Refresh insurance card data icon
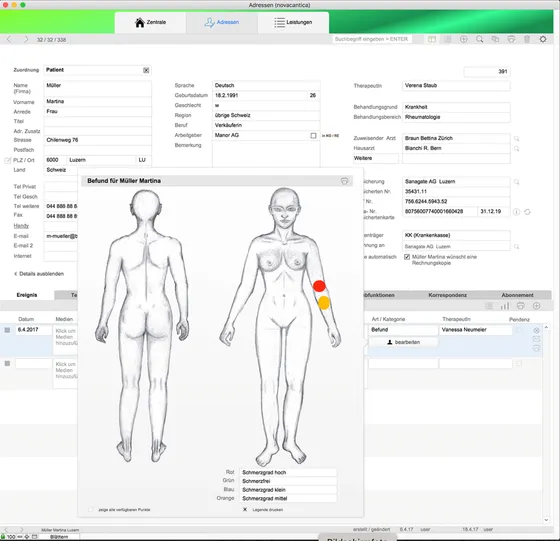This screenshot has width=560, height=541. click(x=527, y=212)
